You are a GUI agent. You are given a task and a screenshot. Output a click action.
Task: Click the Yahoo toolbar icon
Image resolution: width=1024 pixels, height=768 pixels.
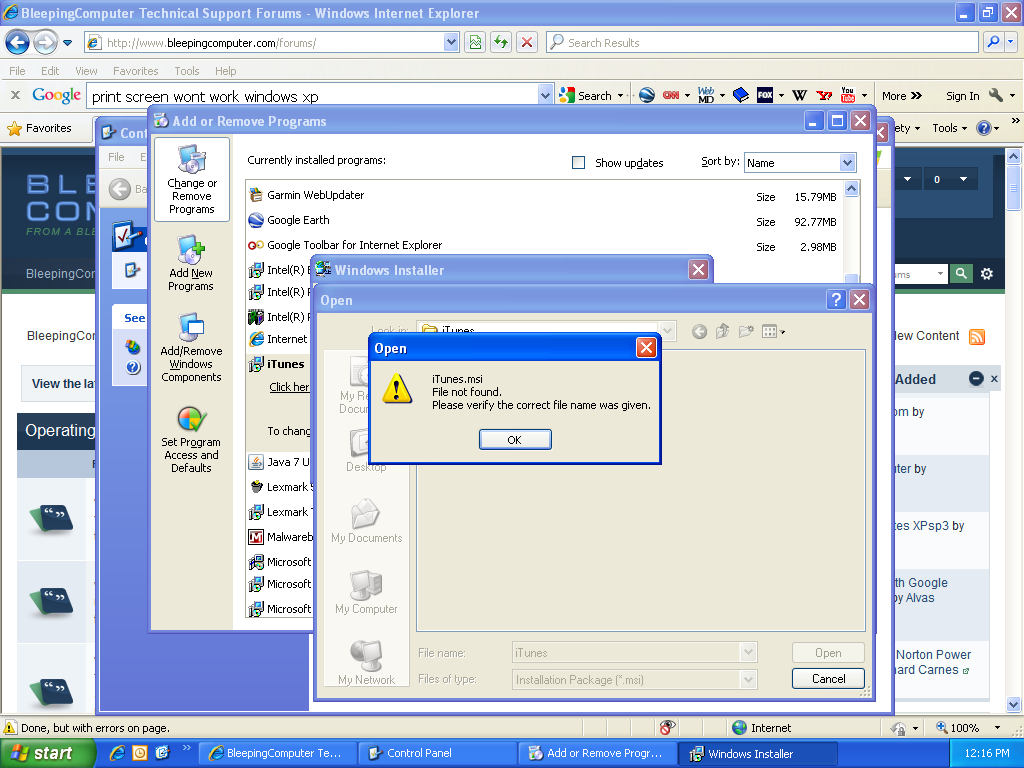point(824,95)
